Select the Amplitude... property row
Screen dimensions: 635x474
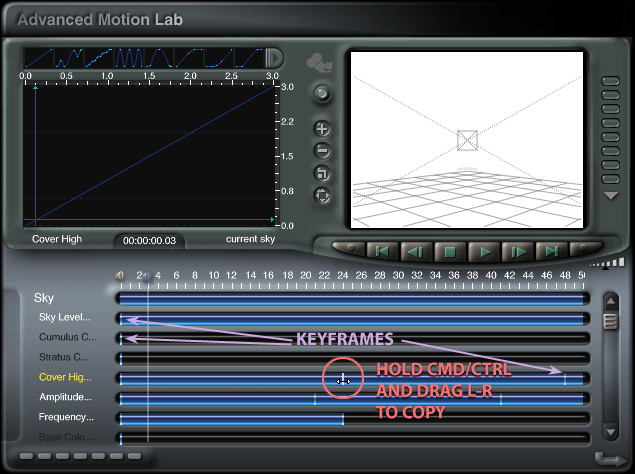tap(66, 397)
